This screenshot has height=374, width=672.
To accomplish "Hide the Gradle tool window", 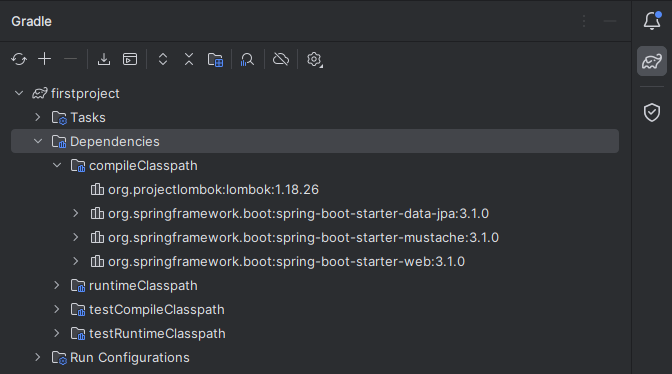I will [x=610, y=21].
